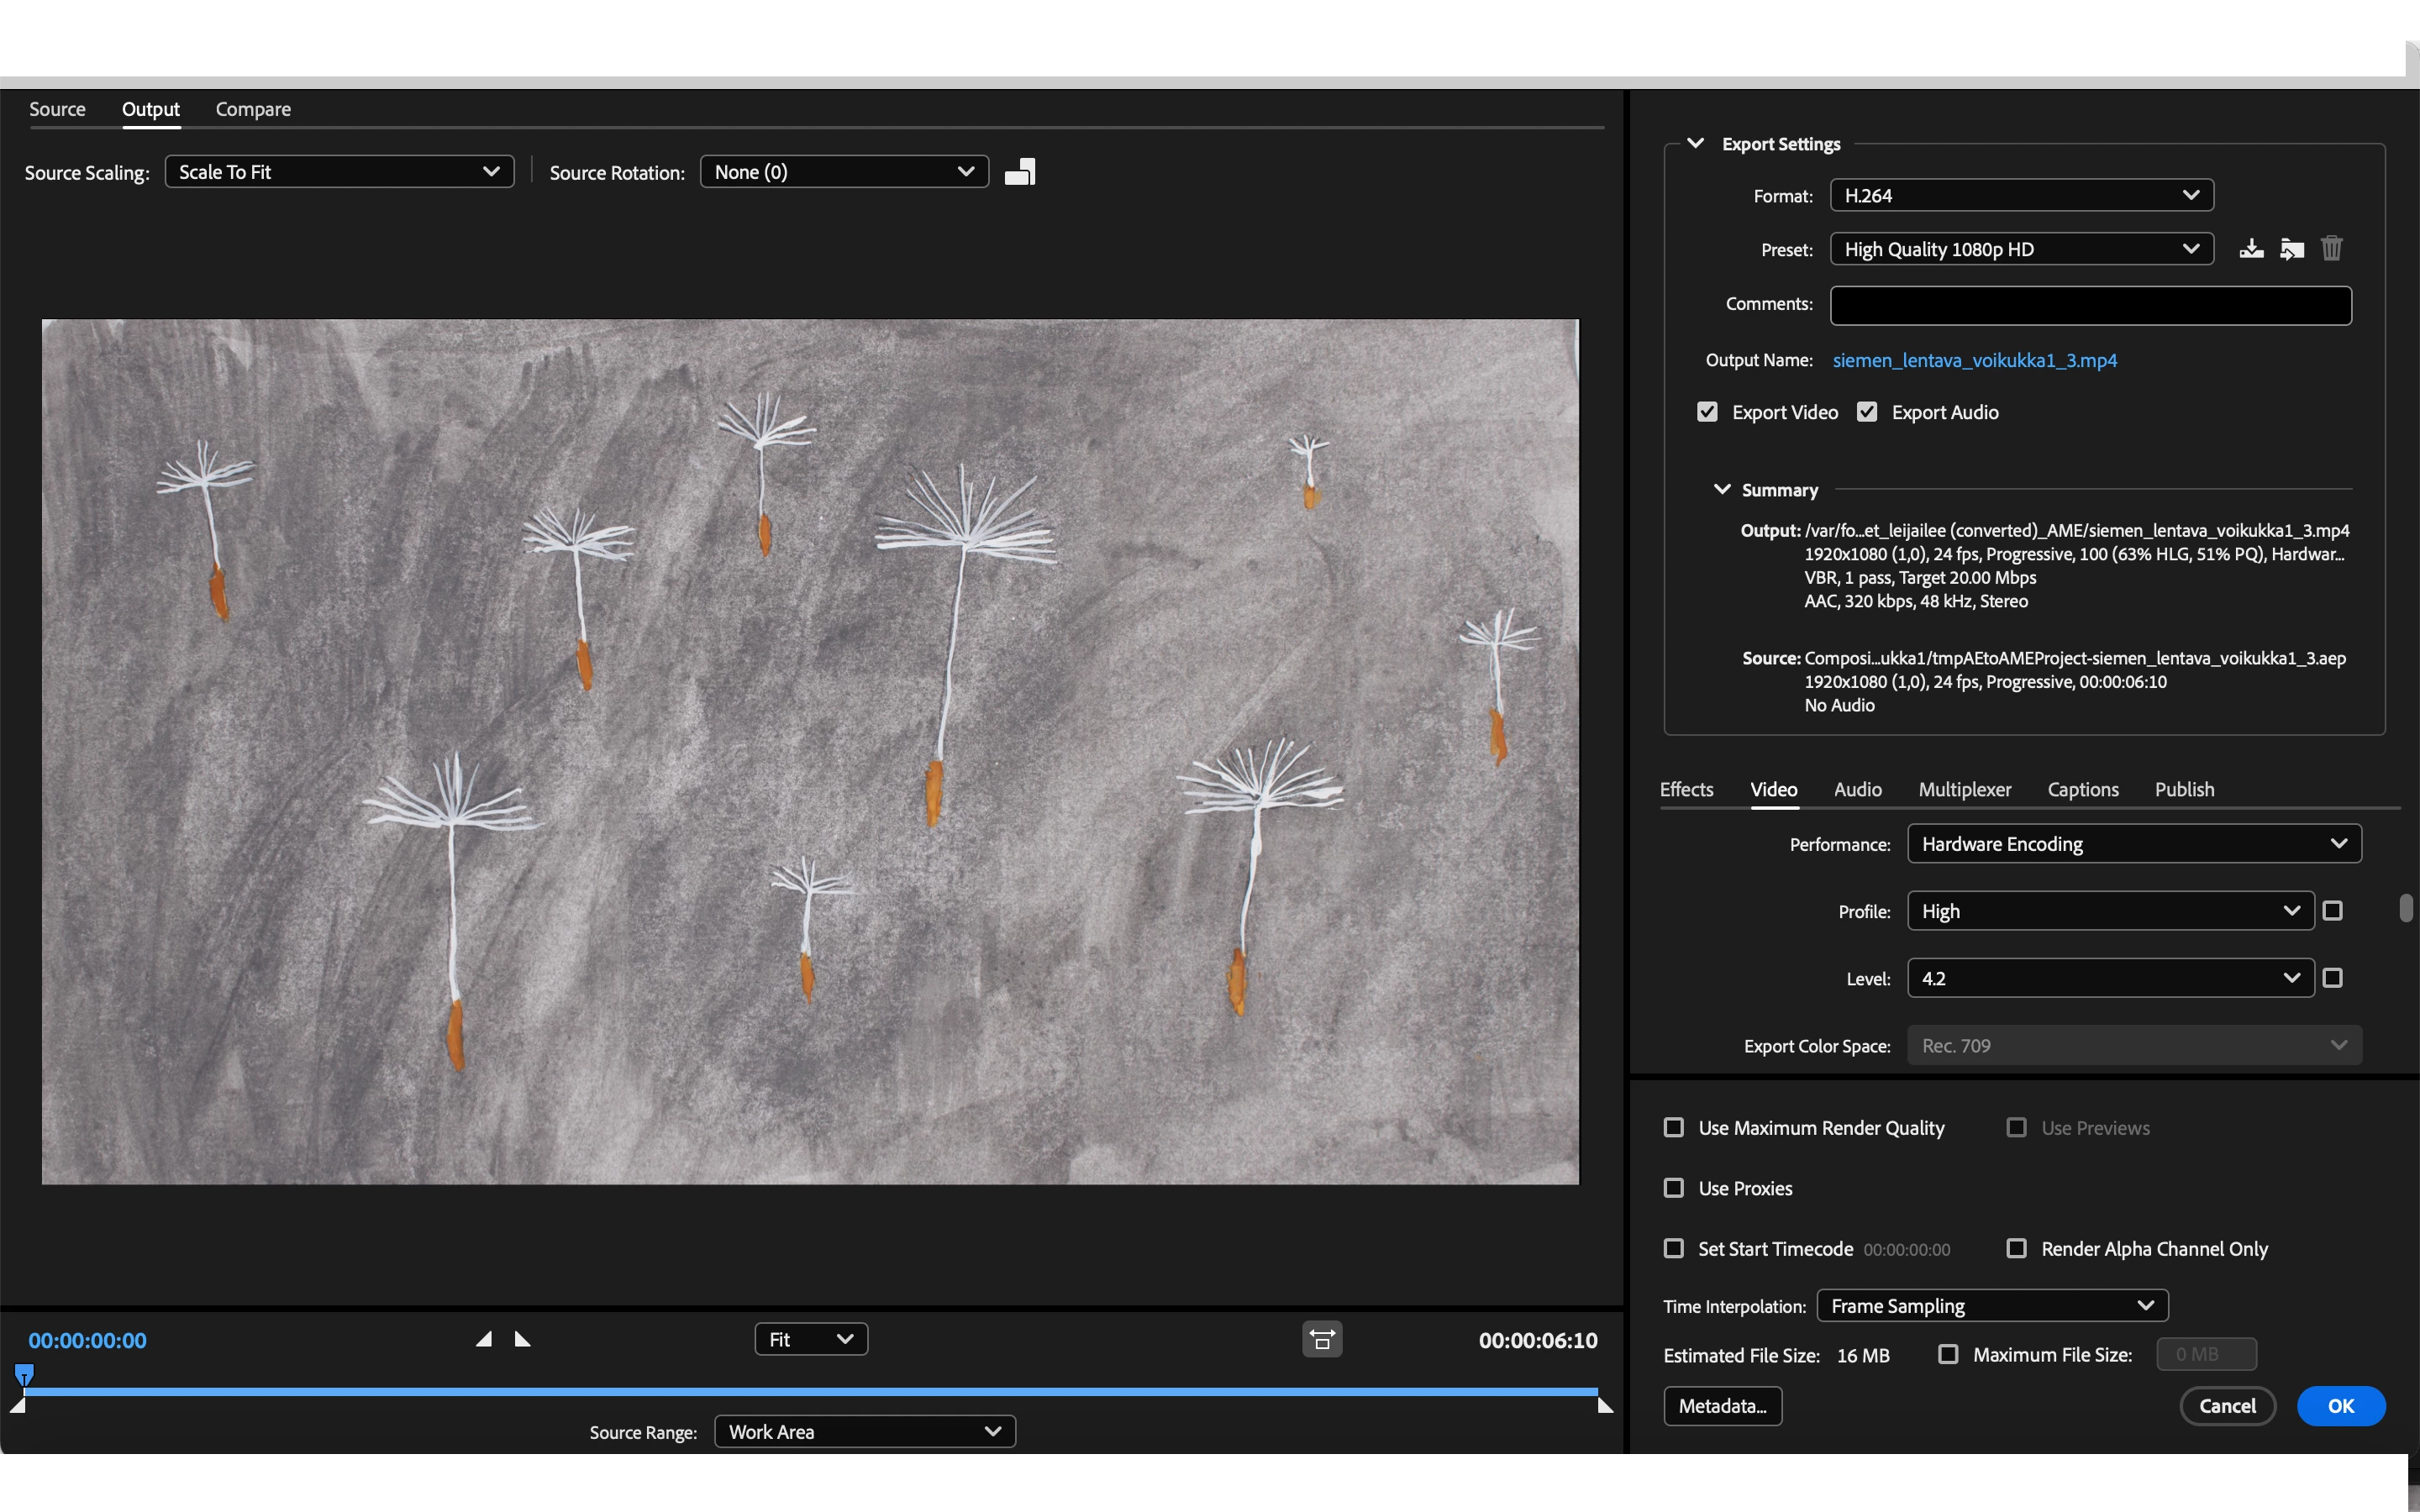Check Render Alpha Channel Only

coord(2017,1249)
